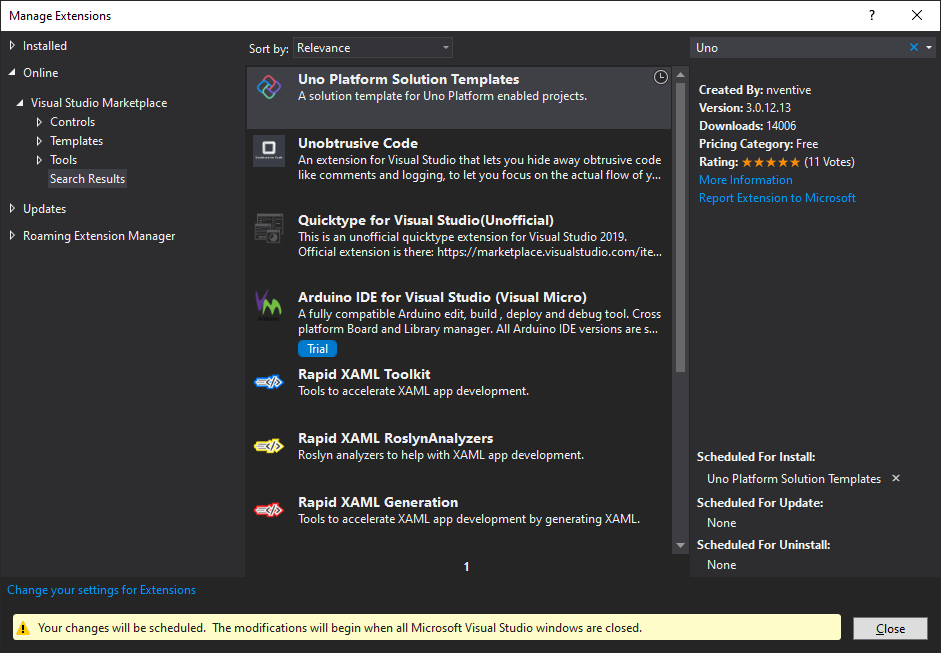Click the scrollbar up arrow in results
Viewport: 941px width, 653px height.
click(x=680, y=75)
